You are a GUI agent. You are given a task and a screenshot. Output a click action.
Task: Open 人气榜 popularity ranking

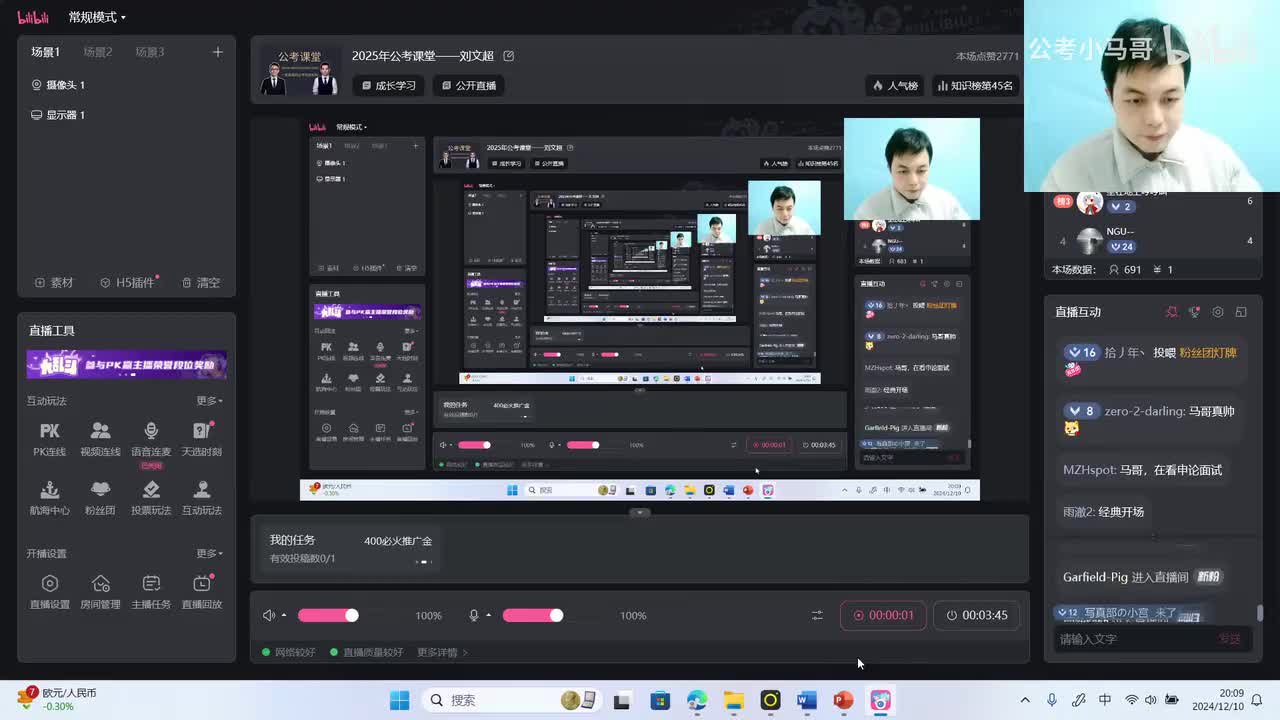[x=895, y=85]
